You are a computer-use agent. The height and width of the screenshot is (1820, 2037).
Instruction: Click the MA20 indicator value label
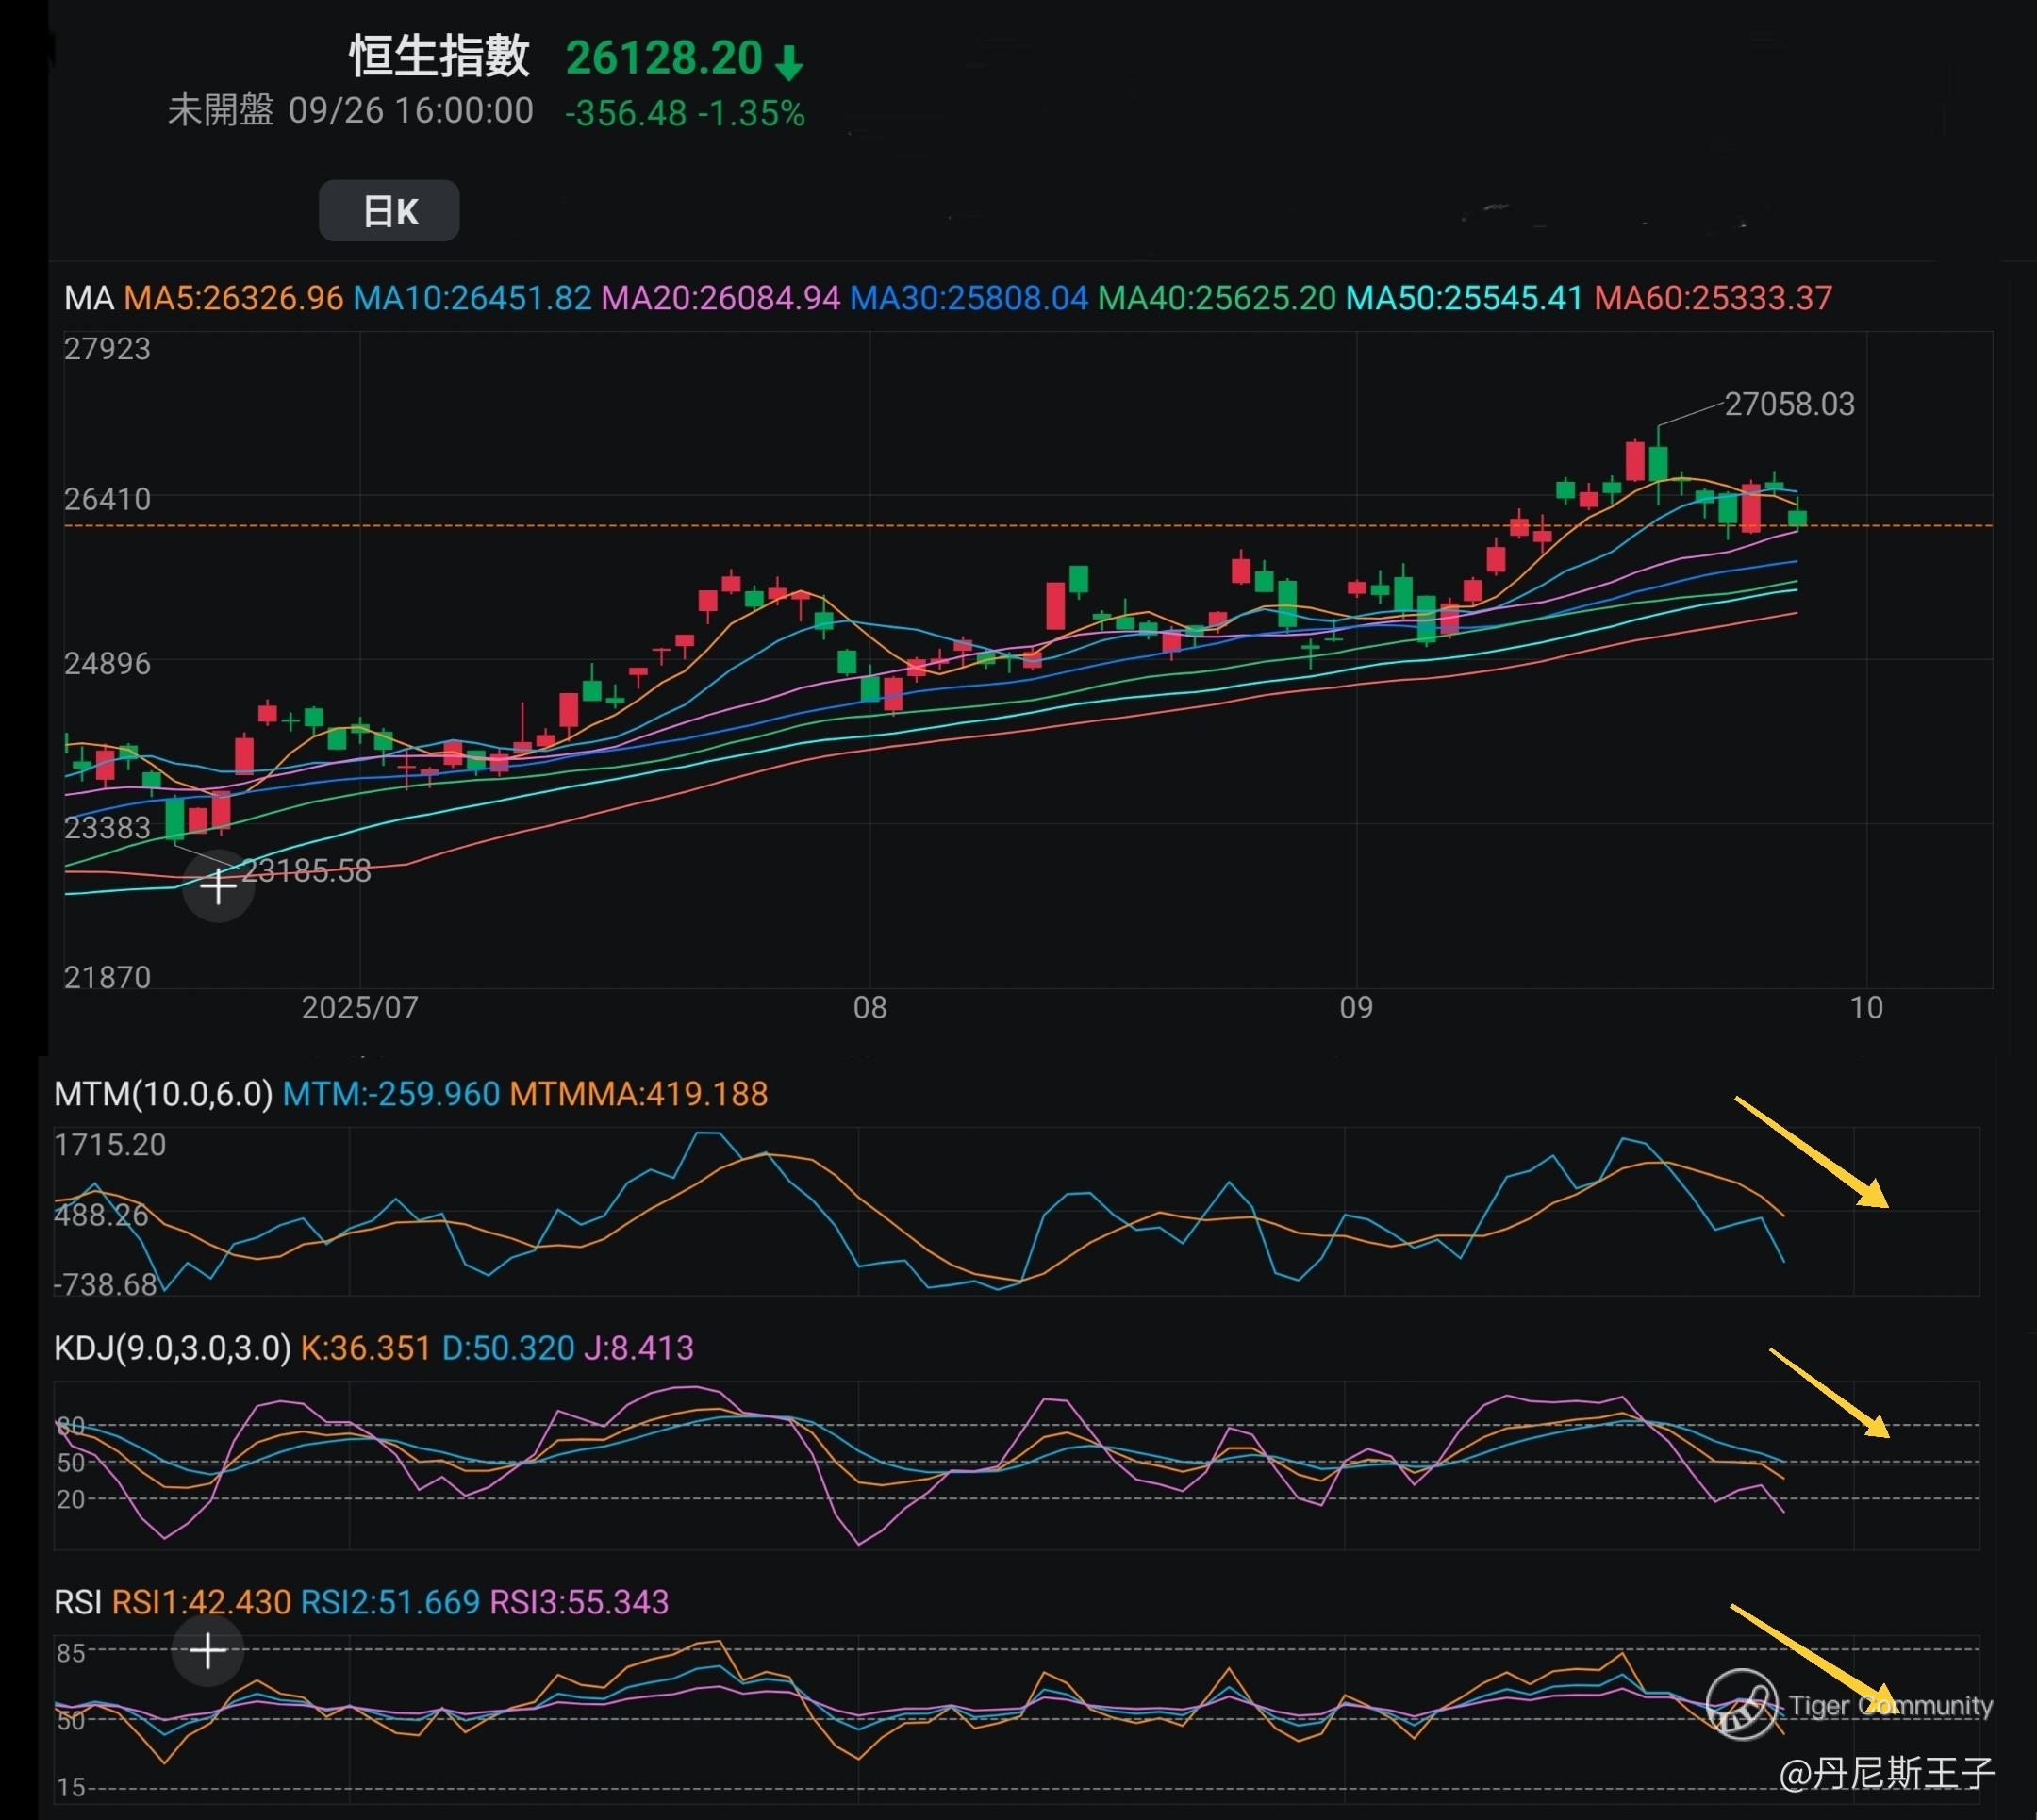pyautogui.click(x=720, y=298)
